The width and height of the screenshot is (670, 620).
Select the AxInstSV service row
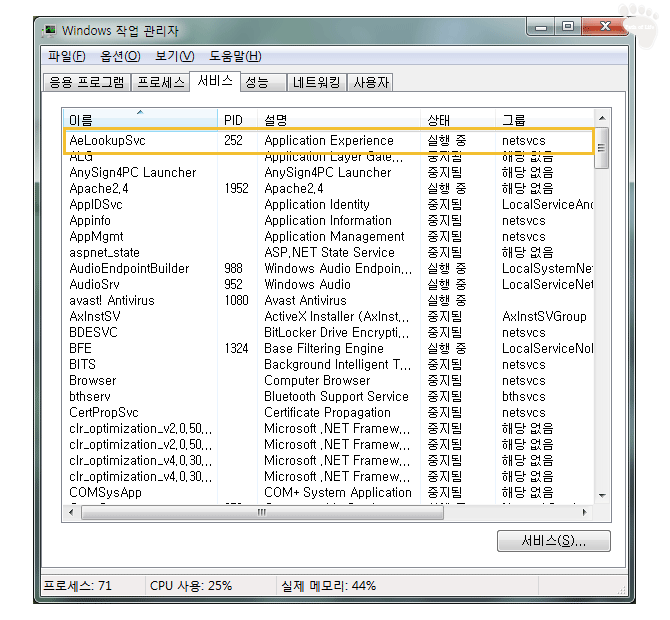[329, 317]
